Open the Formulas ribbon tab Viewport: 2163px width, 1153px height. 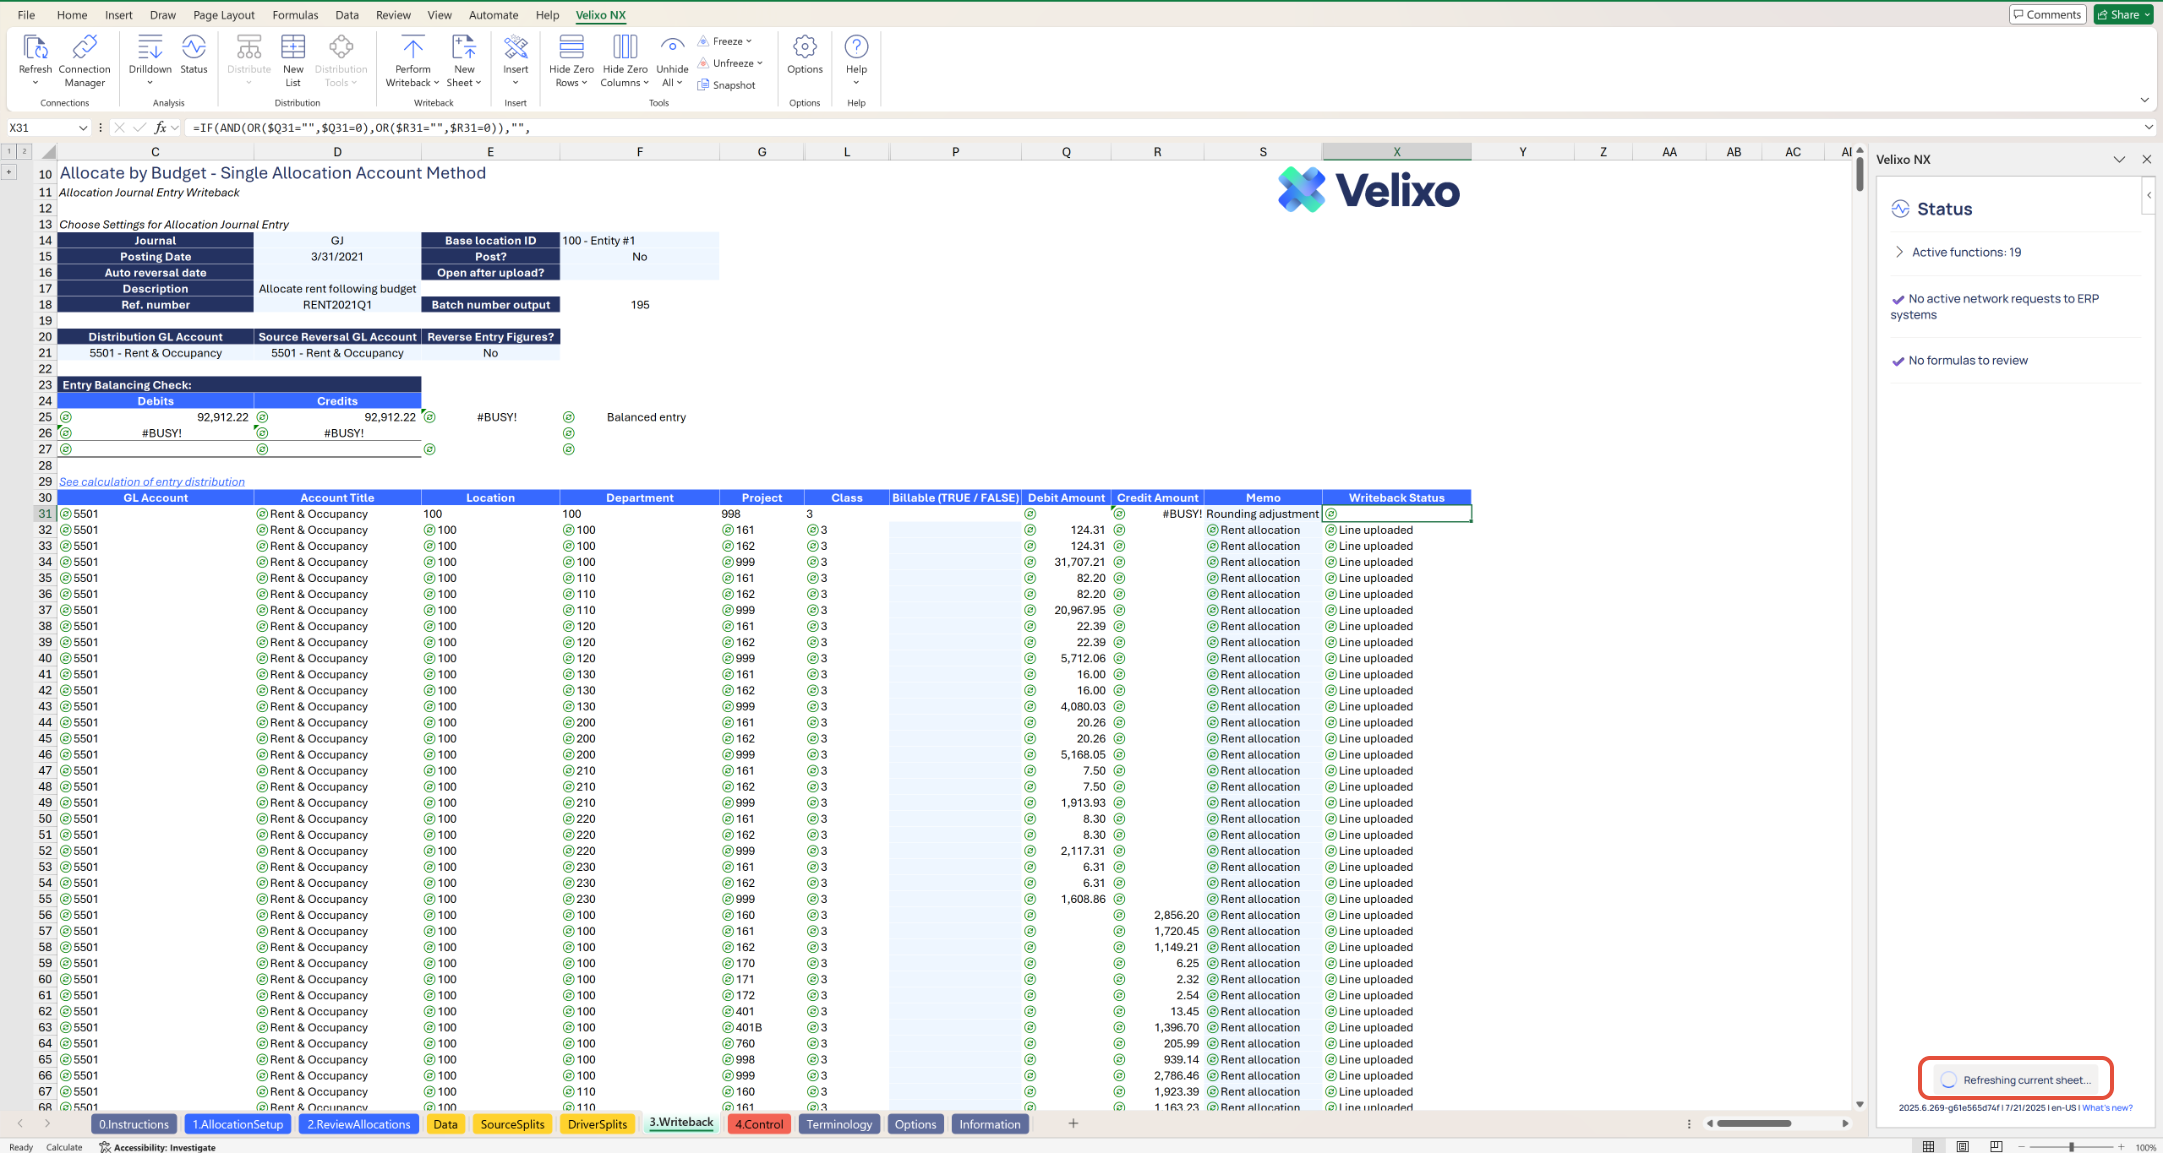pyautogui.click(x=295, y=15)
